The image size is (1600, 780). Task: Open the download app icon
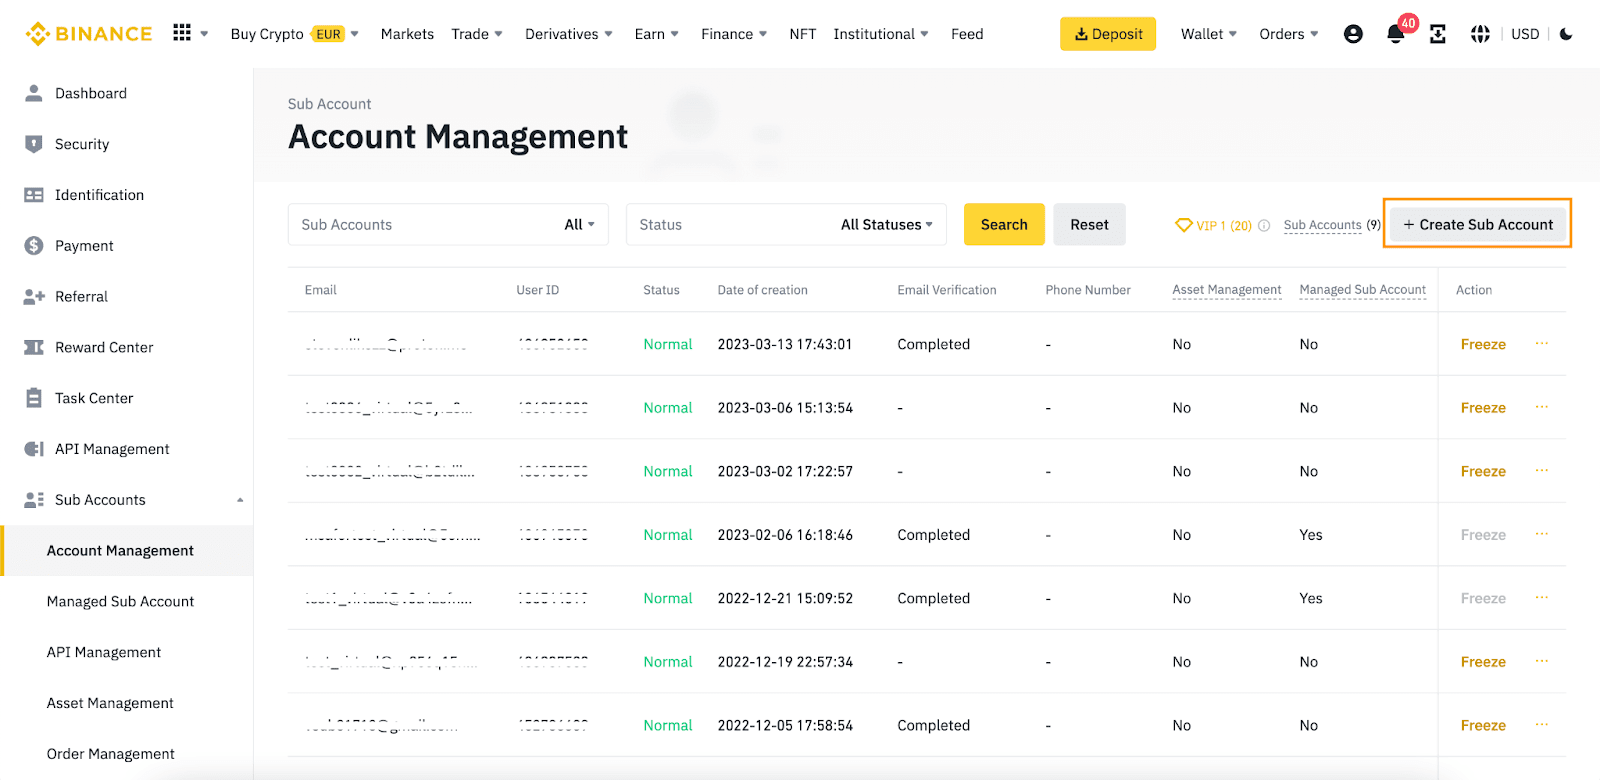[1437, 34]
